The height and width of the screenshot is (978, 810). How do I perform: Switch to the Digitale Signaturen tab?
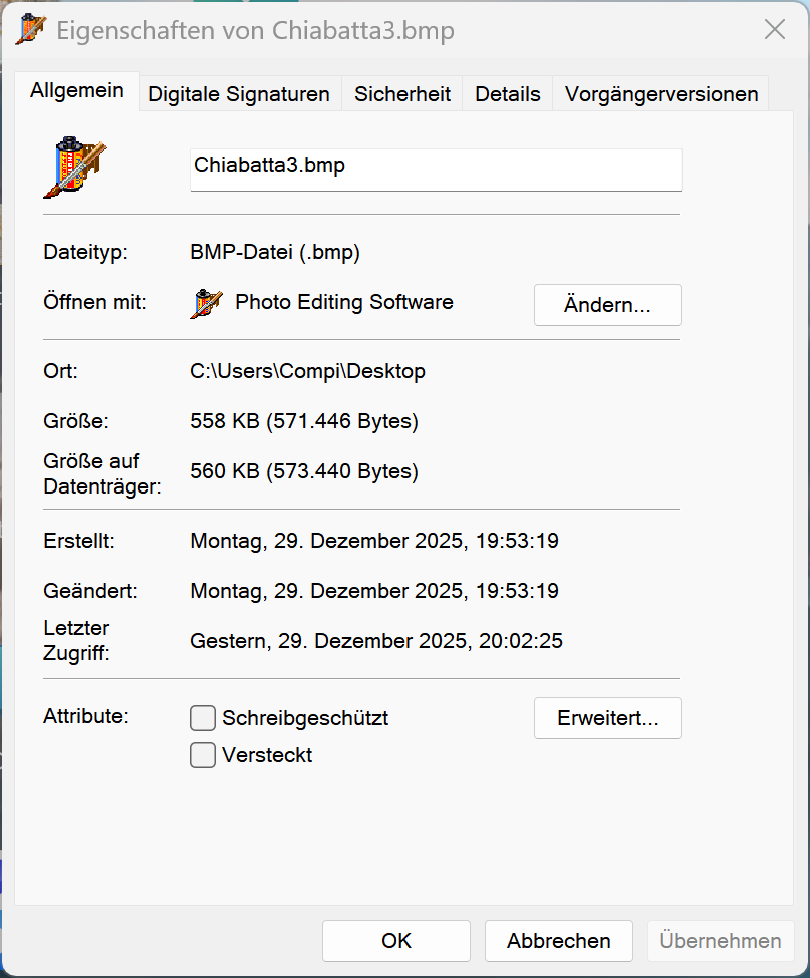tap(239, 94)
